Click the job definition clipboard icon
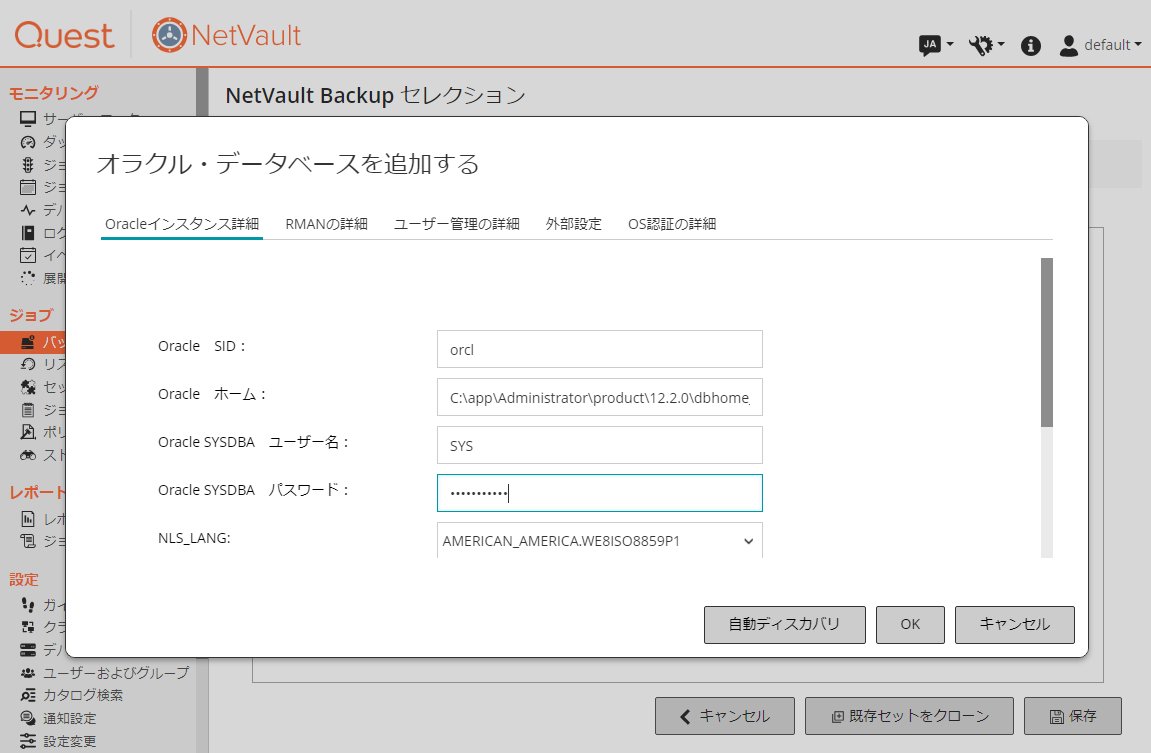 [x=28, y=410]
